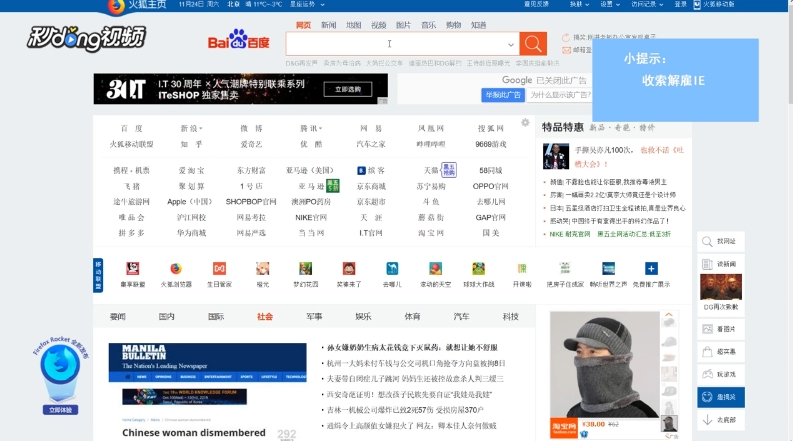Click the I.T 30周年 banner ad
Viewport: 793px width, 441px height.
click(x=240, y=89)
